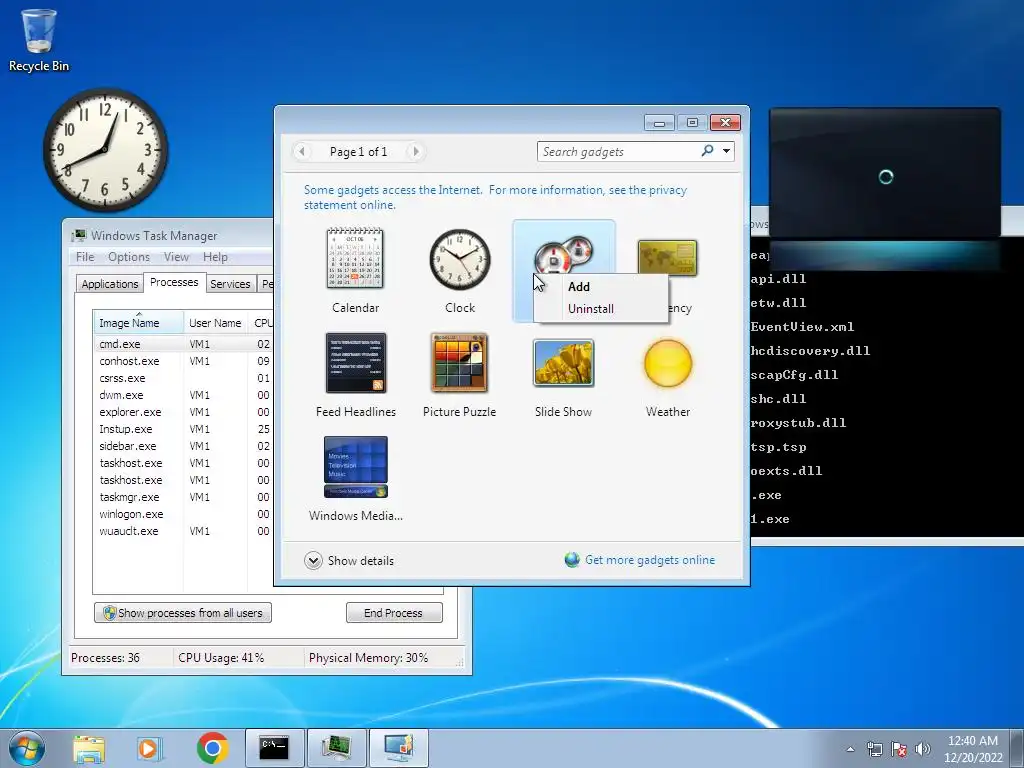This screenshot has height=768, width=1024.
Task: Open the Recycle Bin desktop icon
Action: click(x=39, y=40)
